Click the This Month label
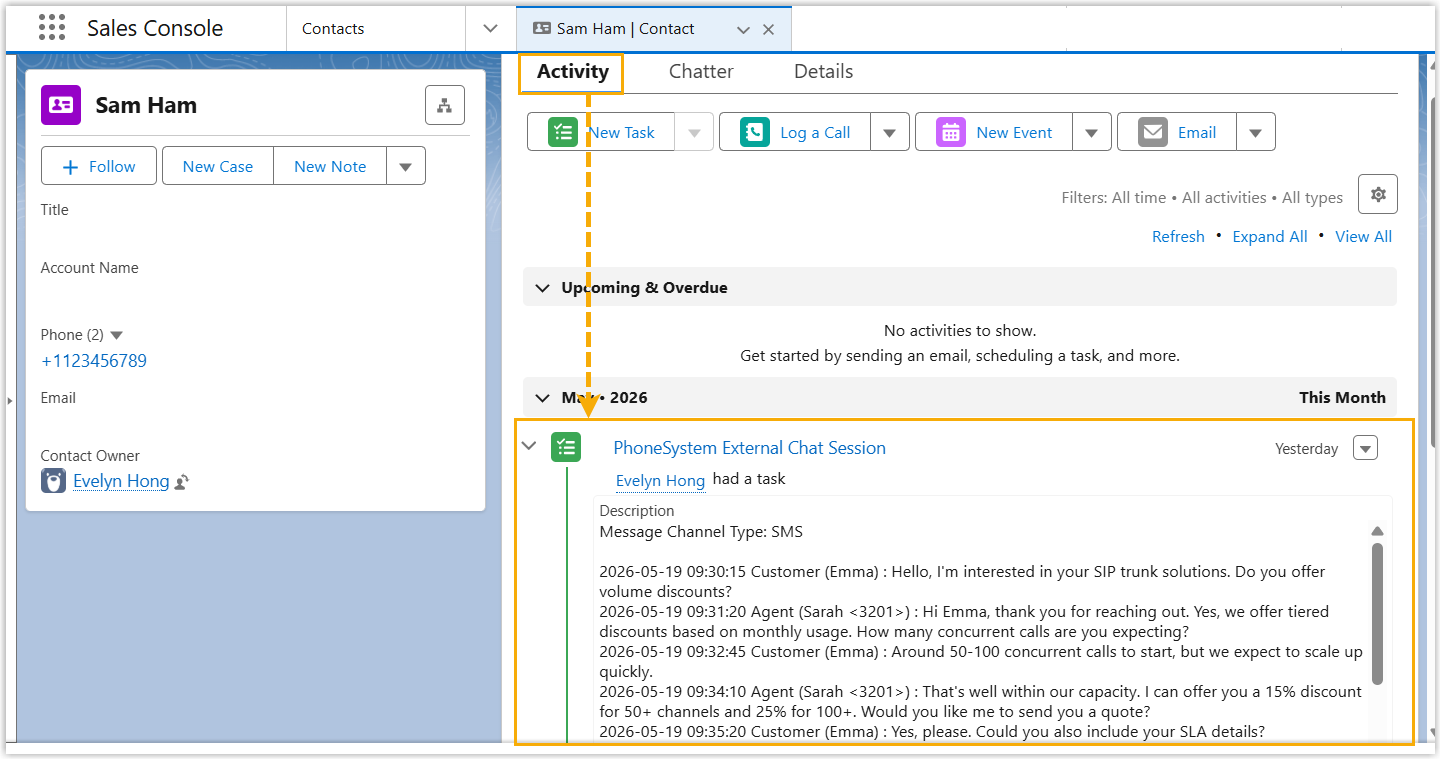 click(1342, 398)
